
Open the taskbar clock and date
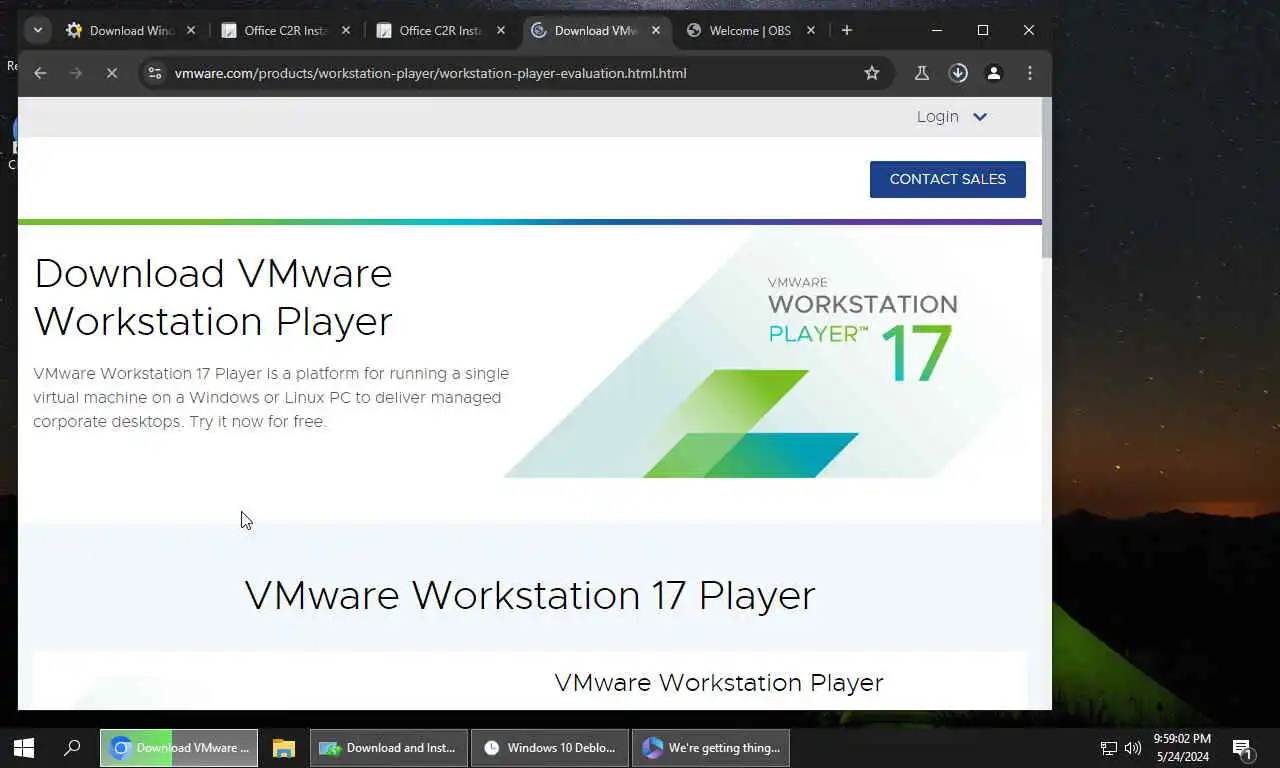click(1182, 748)
